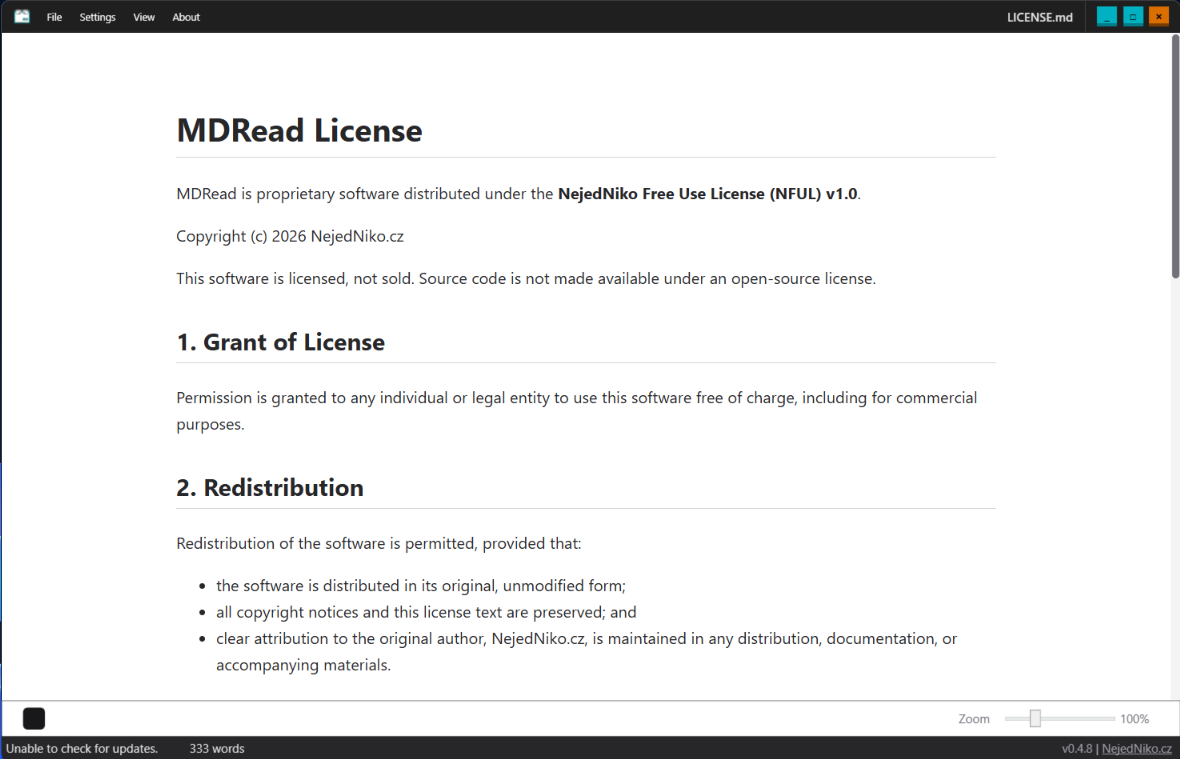
Task: Open the About menu
Action: coord(186,17)
